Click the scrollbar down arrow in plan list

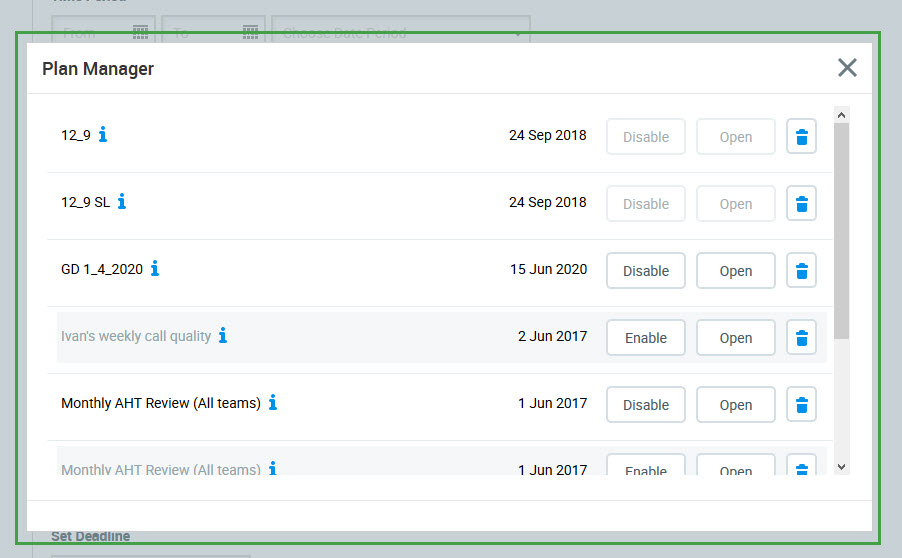click(841, 466)
